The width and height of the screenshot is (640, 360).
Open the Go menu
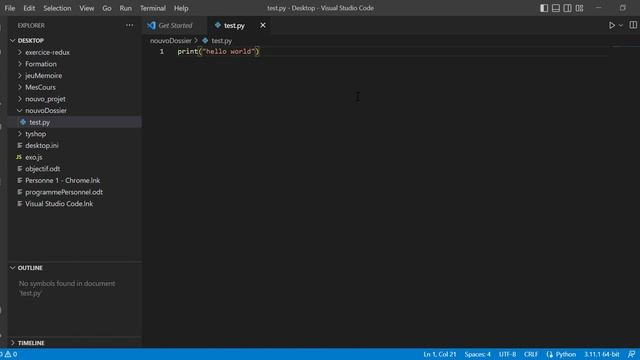coord(107,8)
